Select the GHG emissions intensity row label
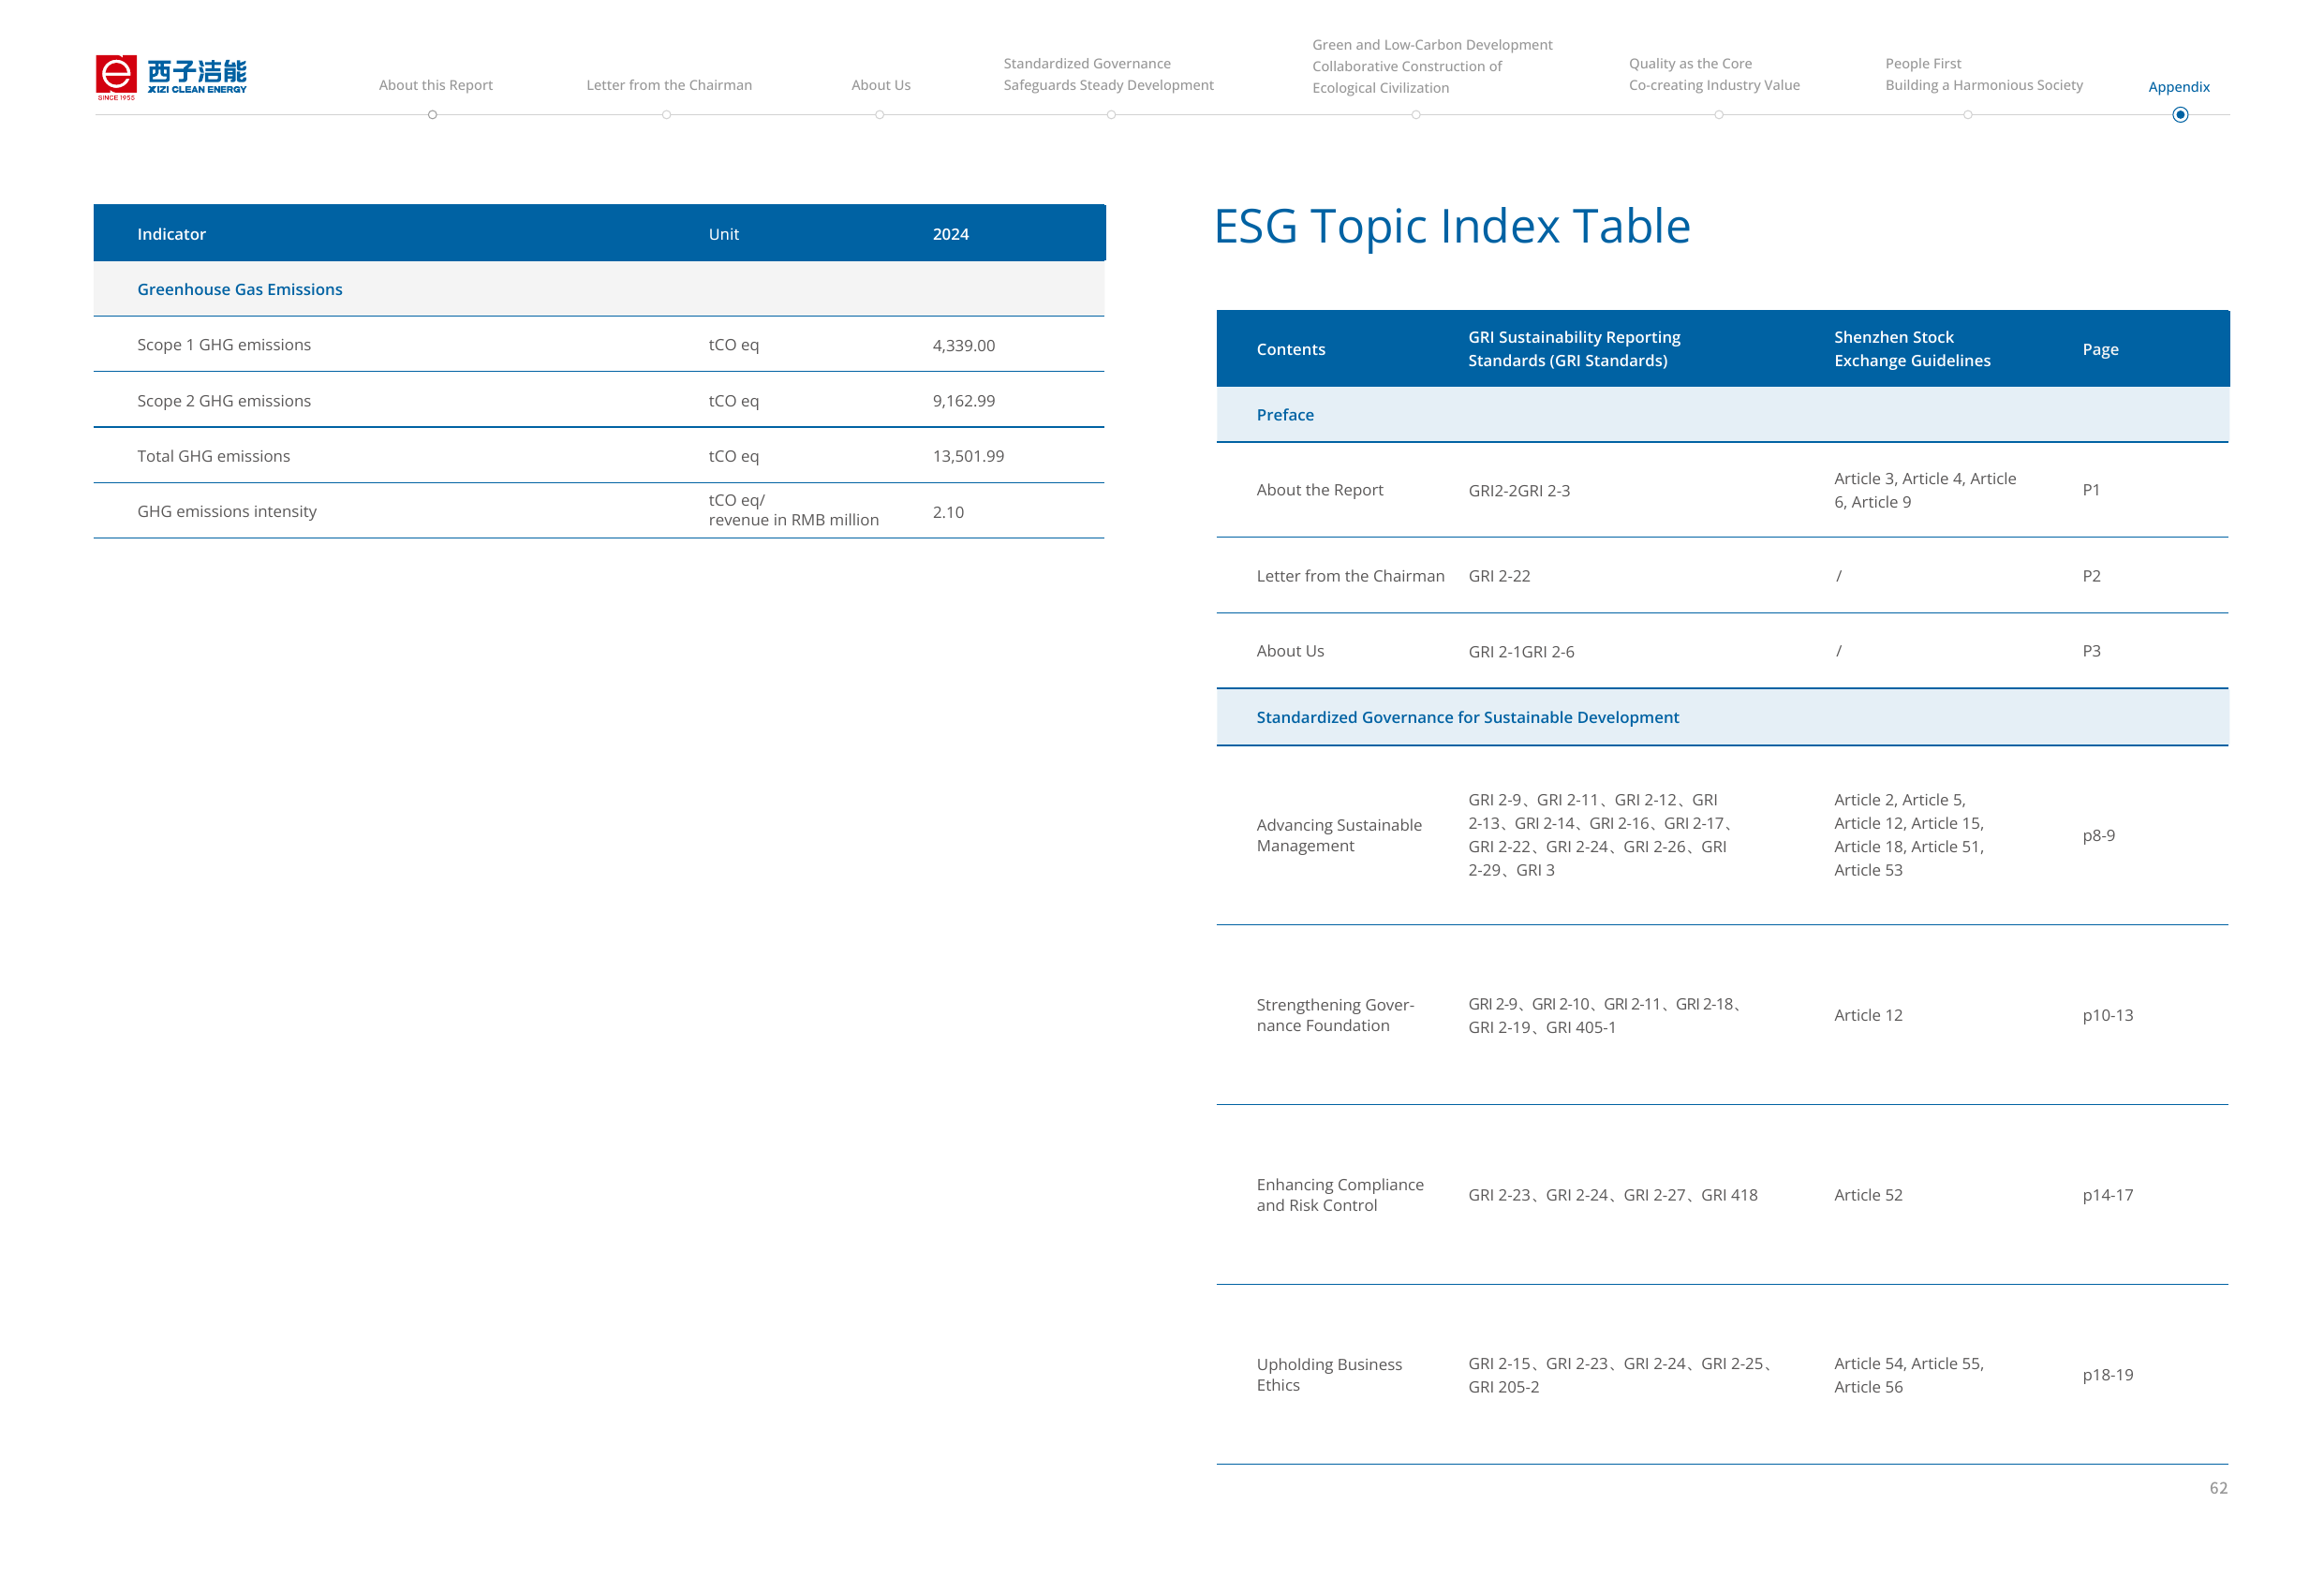The width and height of the screenshot is (2324, 1577). pos(227,511)
